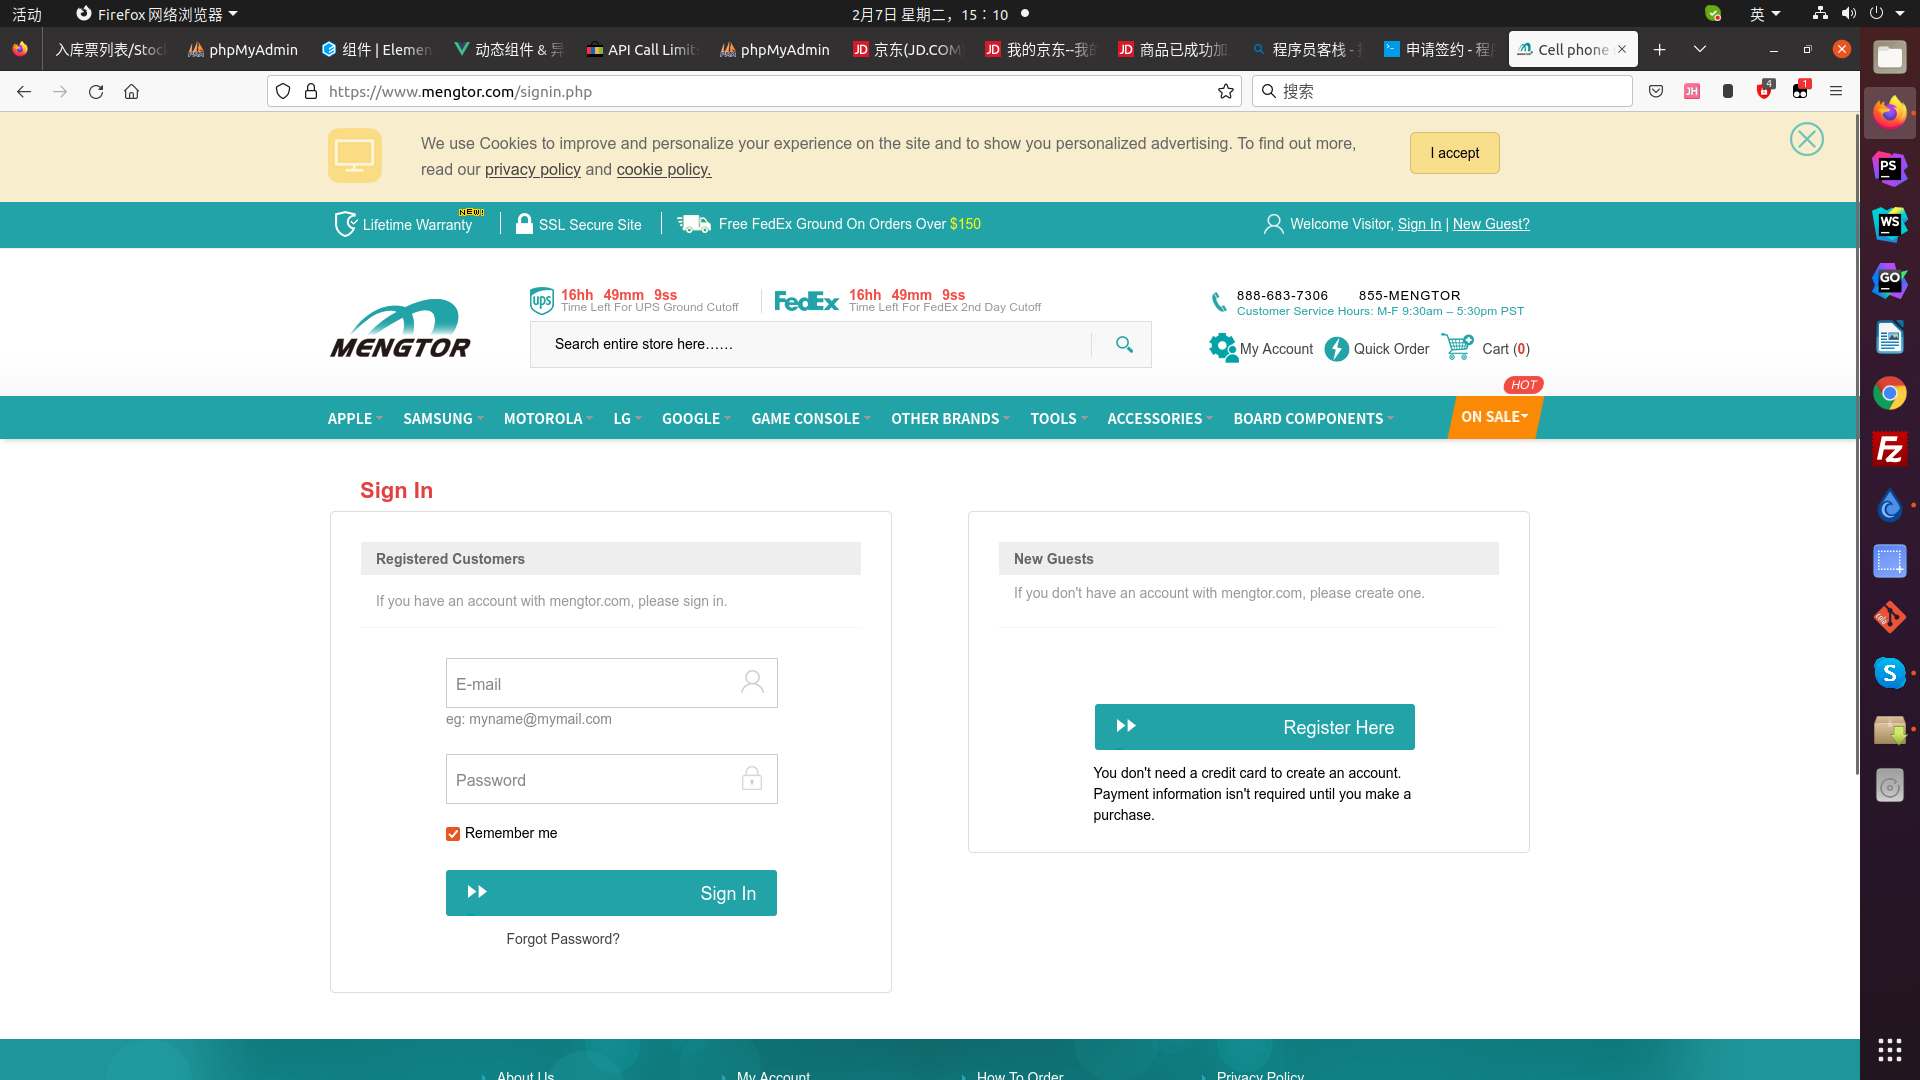This screenshot has height=1080, width=1920.
Task: Expand the GAME CONSOLE menu
Action: click(811, 418)
